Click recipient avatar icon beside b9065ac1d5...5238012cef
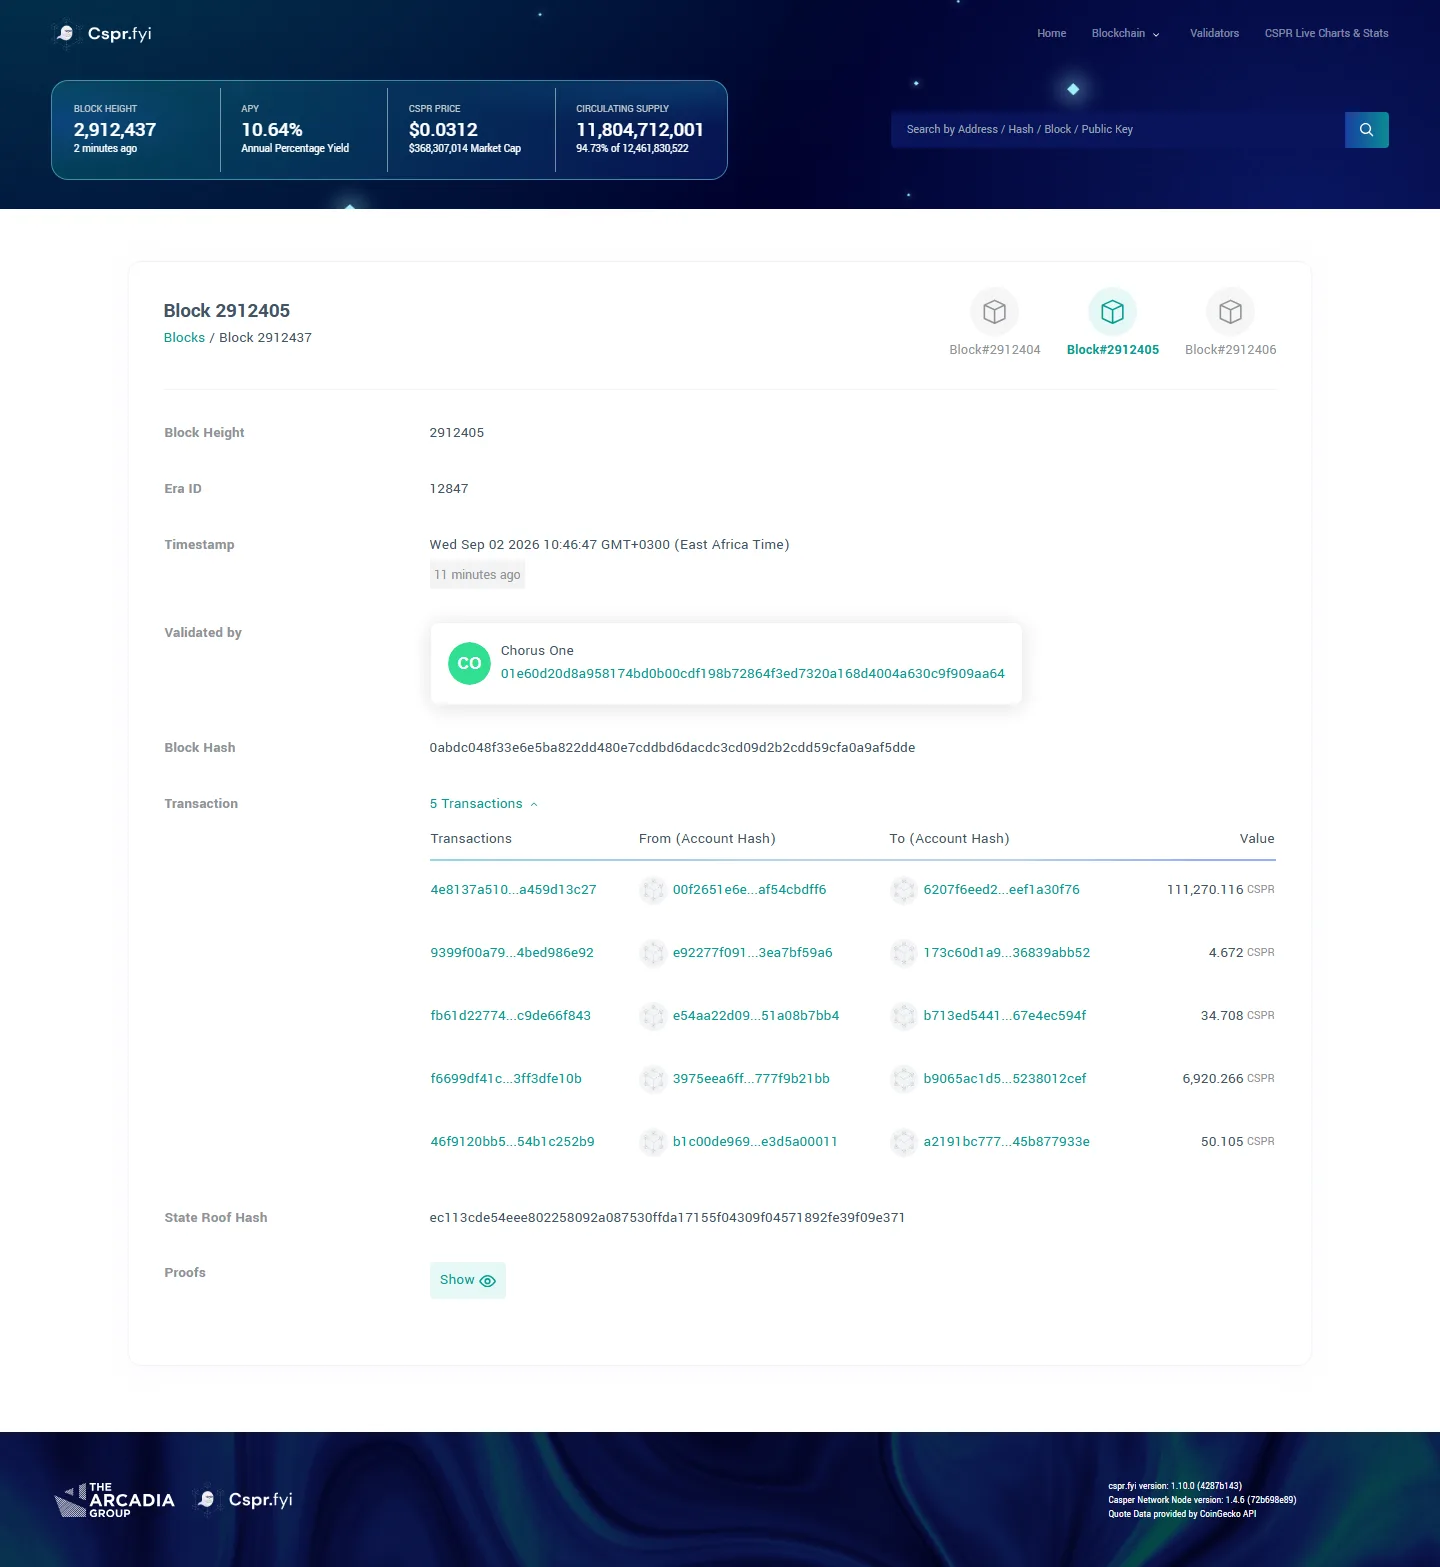The width and height of the screenshot is (1440, 1567). [x=904, y=1079]
